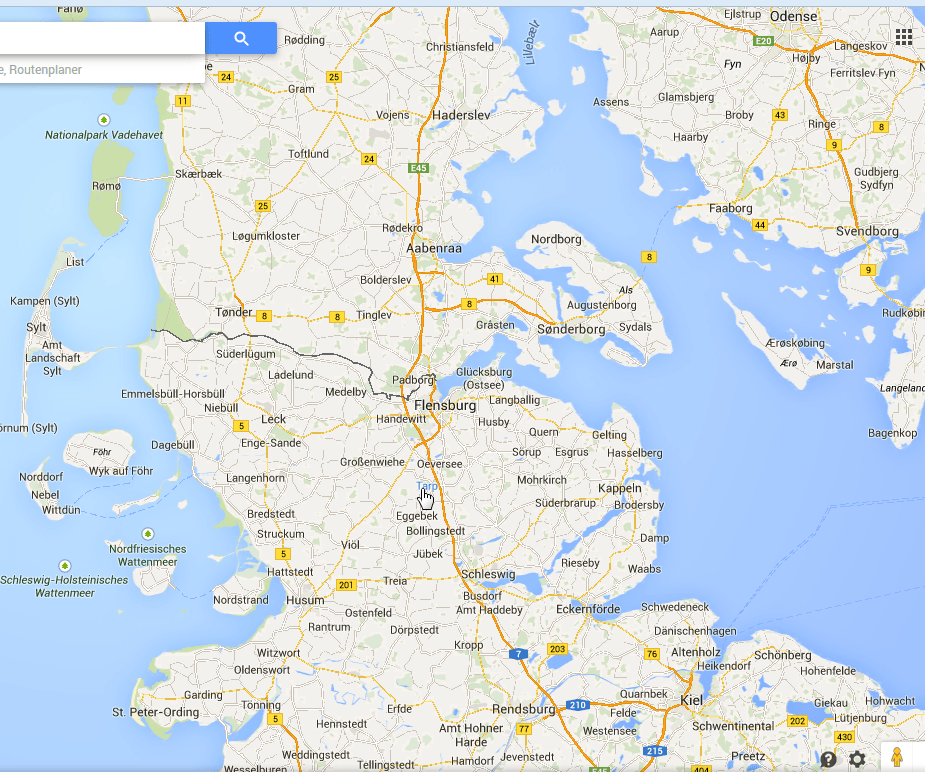Open the settings gear icon
This screenshot has width=925, height=773.
pos(857,759)
